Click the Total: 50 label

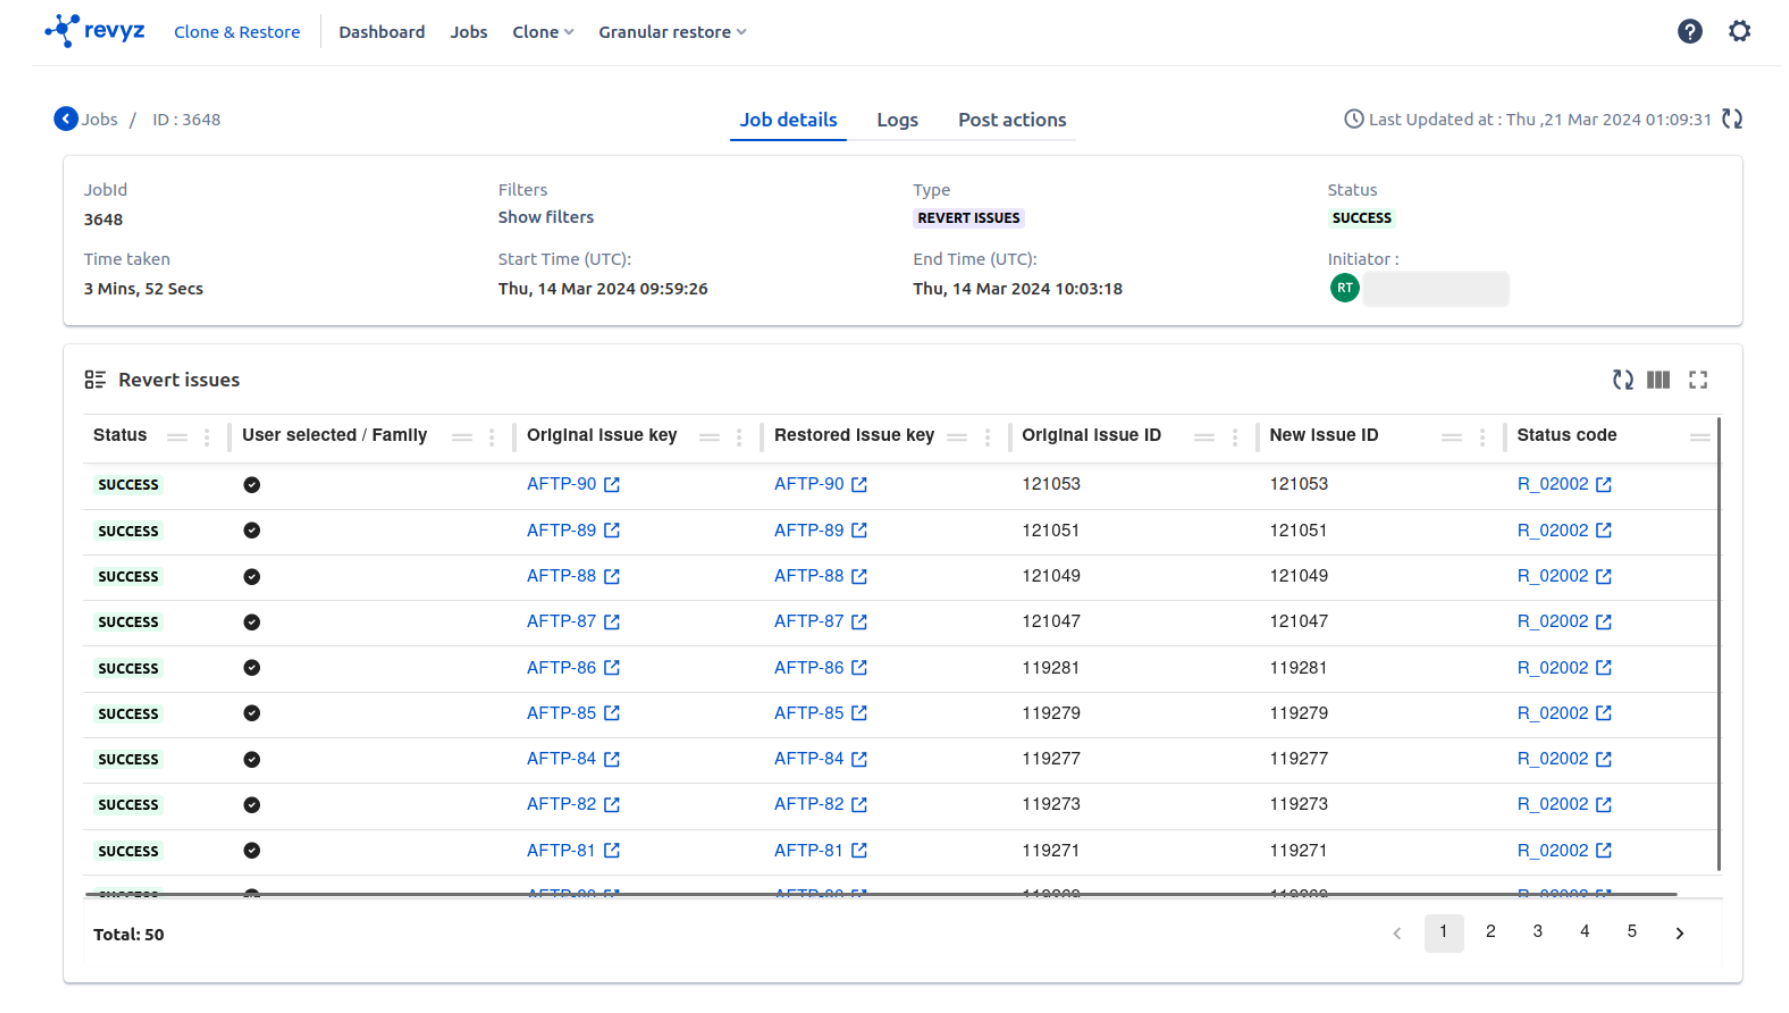(128, 935)
